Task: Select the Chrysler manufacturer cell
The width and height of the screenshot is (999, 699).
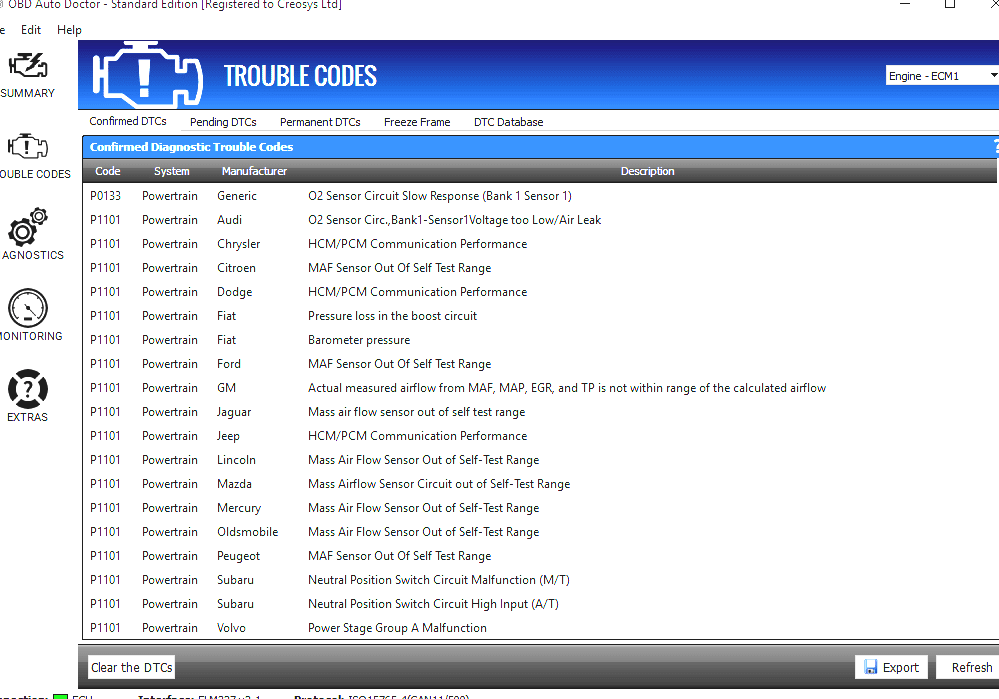Action: coord(238,244)
